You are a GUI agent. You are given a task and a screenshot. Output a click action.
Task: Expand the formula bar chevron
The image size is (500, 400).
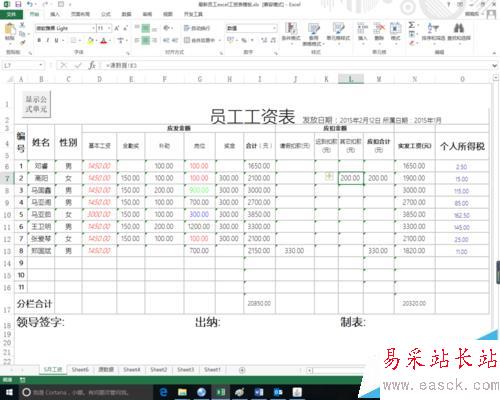coord(495,66)
